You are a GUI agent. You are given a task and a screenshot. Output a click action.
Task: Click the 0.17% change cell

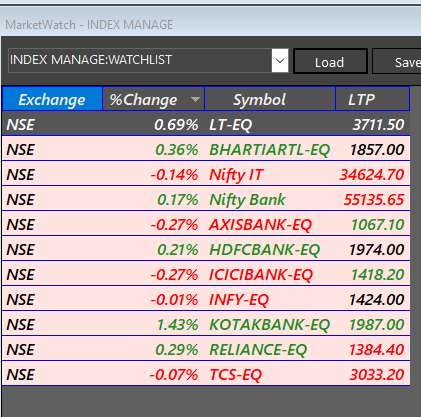point(153,199)
